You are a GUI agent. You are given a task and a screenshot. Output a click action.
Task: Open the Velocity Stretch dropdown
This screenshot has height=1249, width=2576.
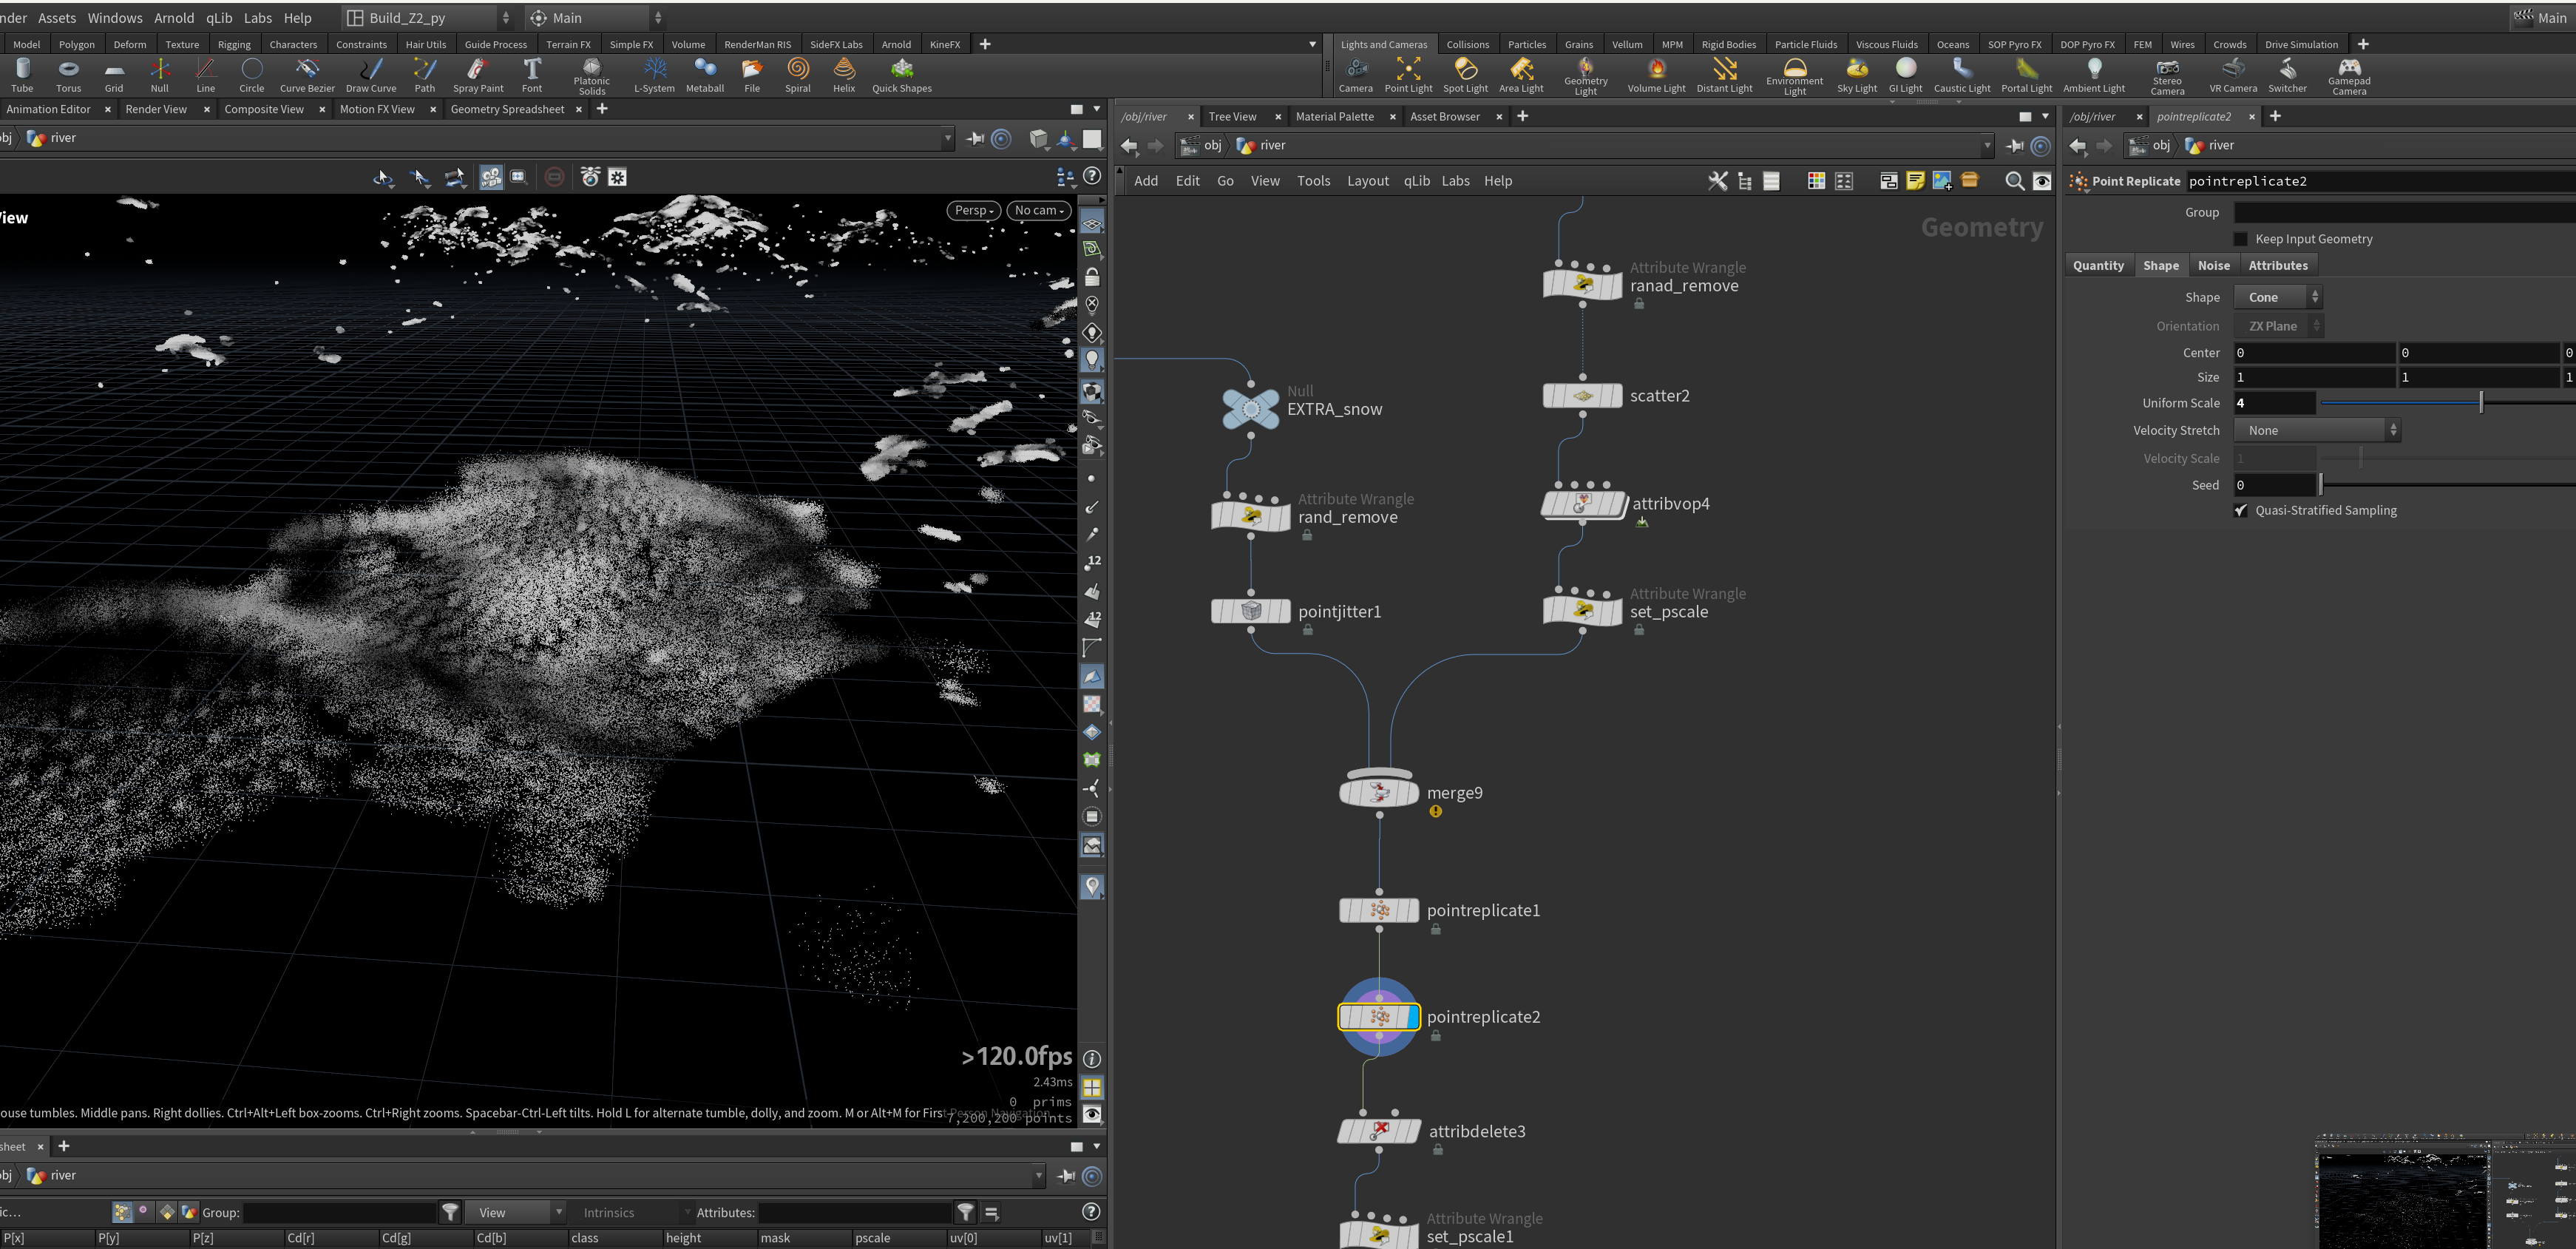point(2316,430)
